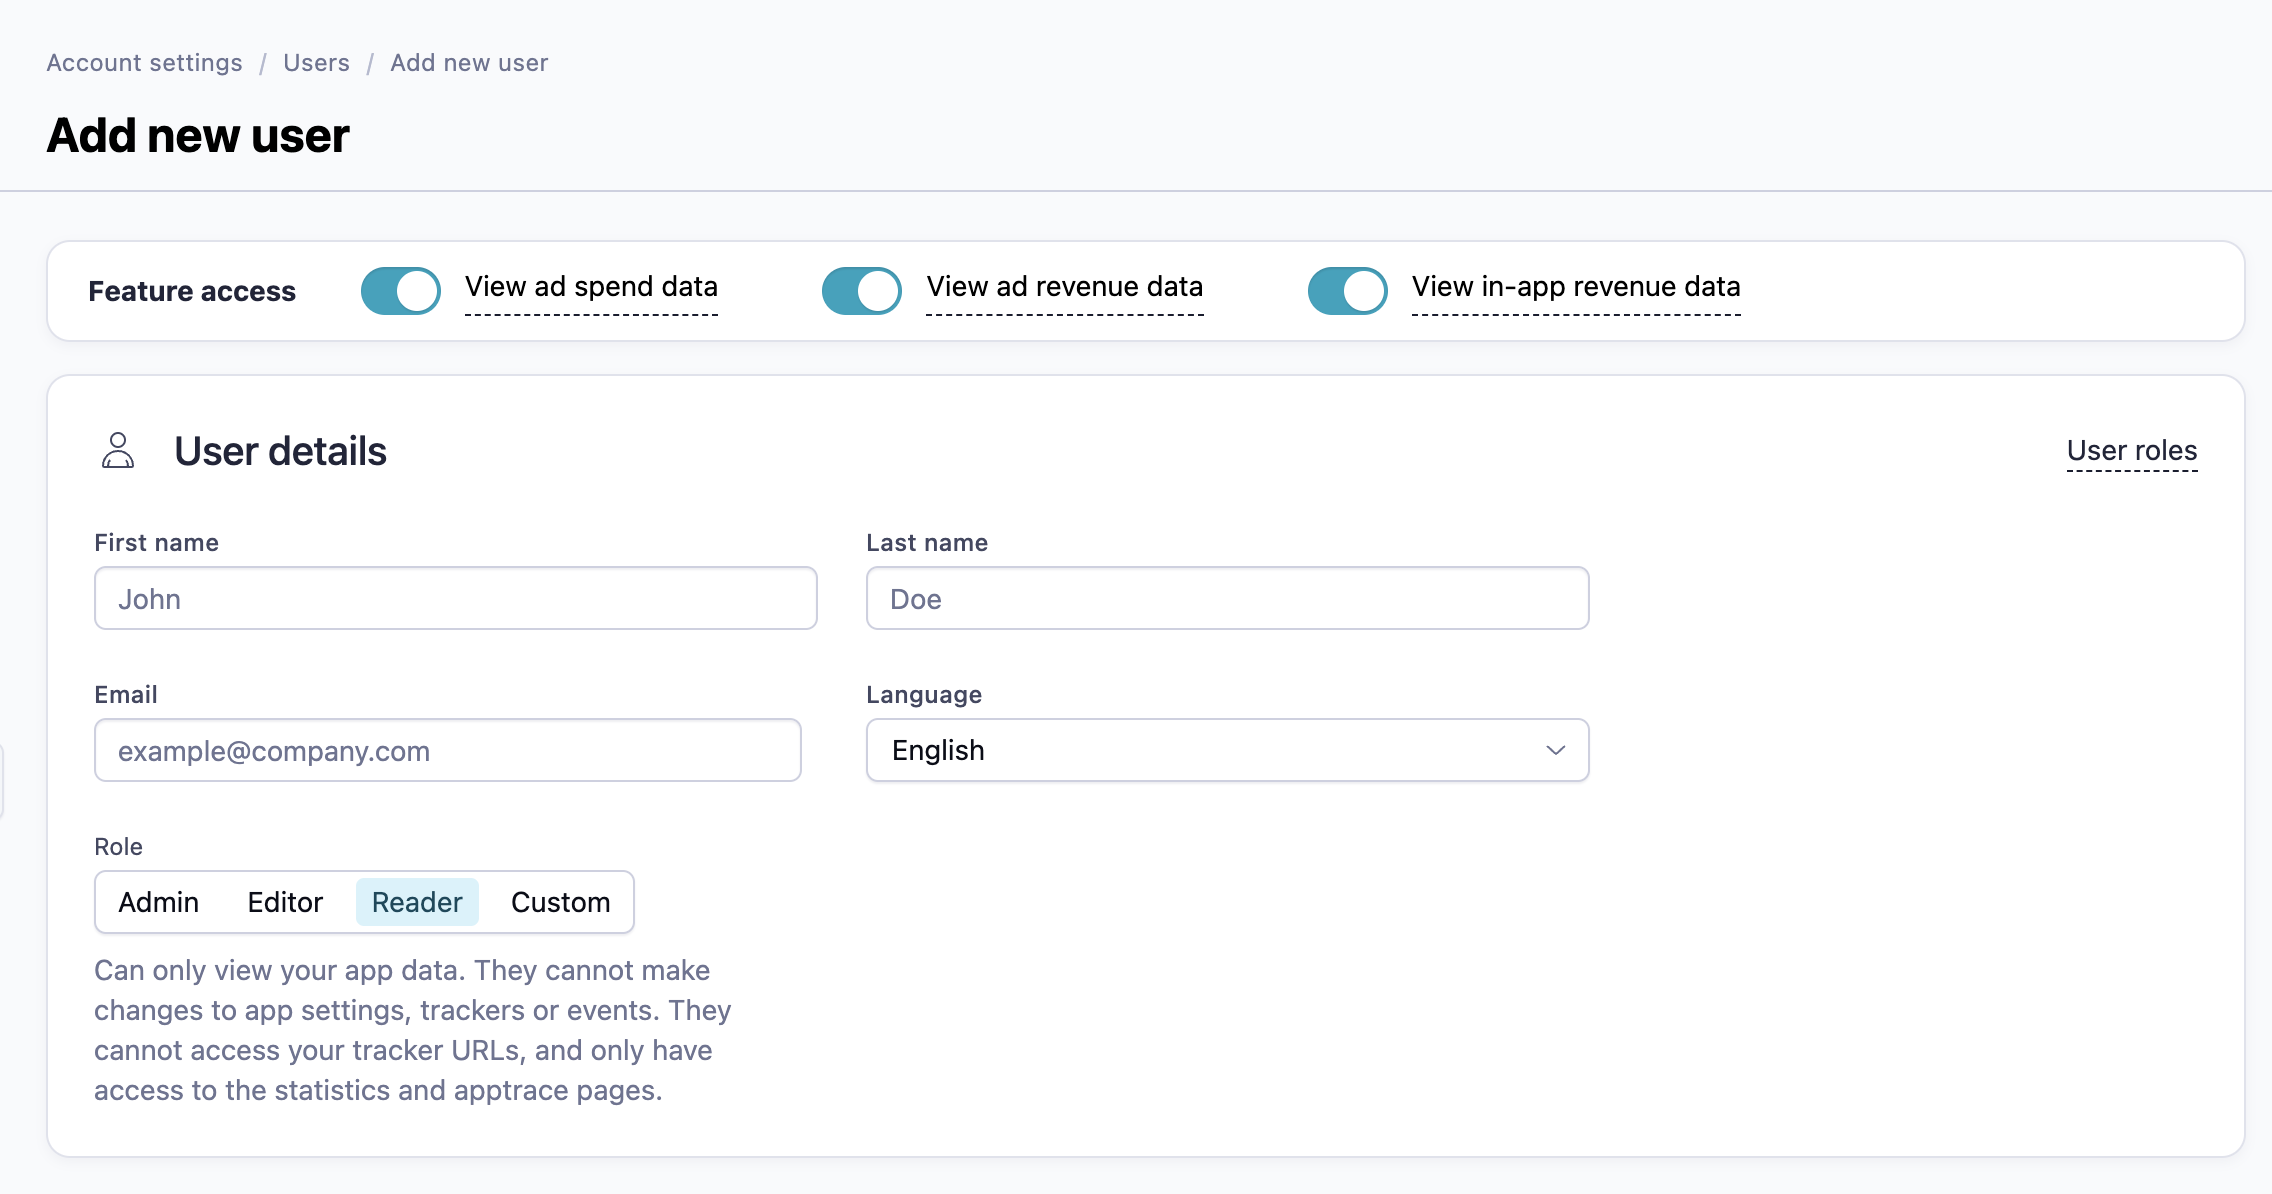Image resolution: width=2272 pixels, height=1194 pixels.
Task: Click the View ad spend data label
Action: (591, 287)
